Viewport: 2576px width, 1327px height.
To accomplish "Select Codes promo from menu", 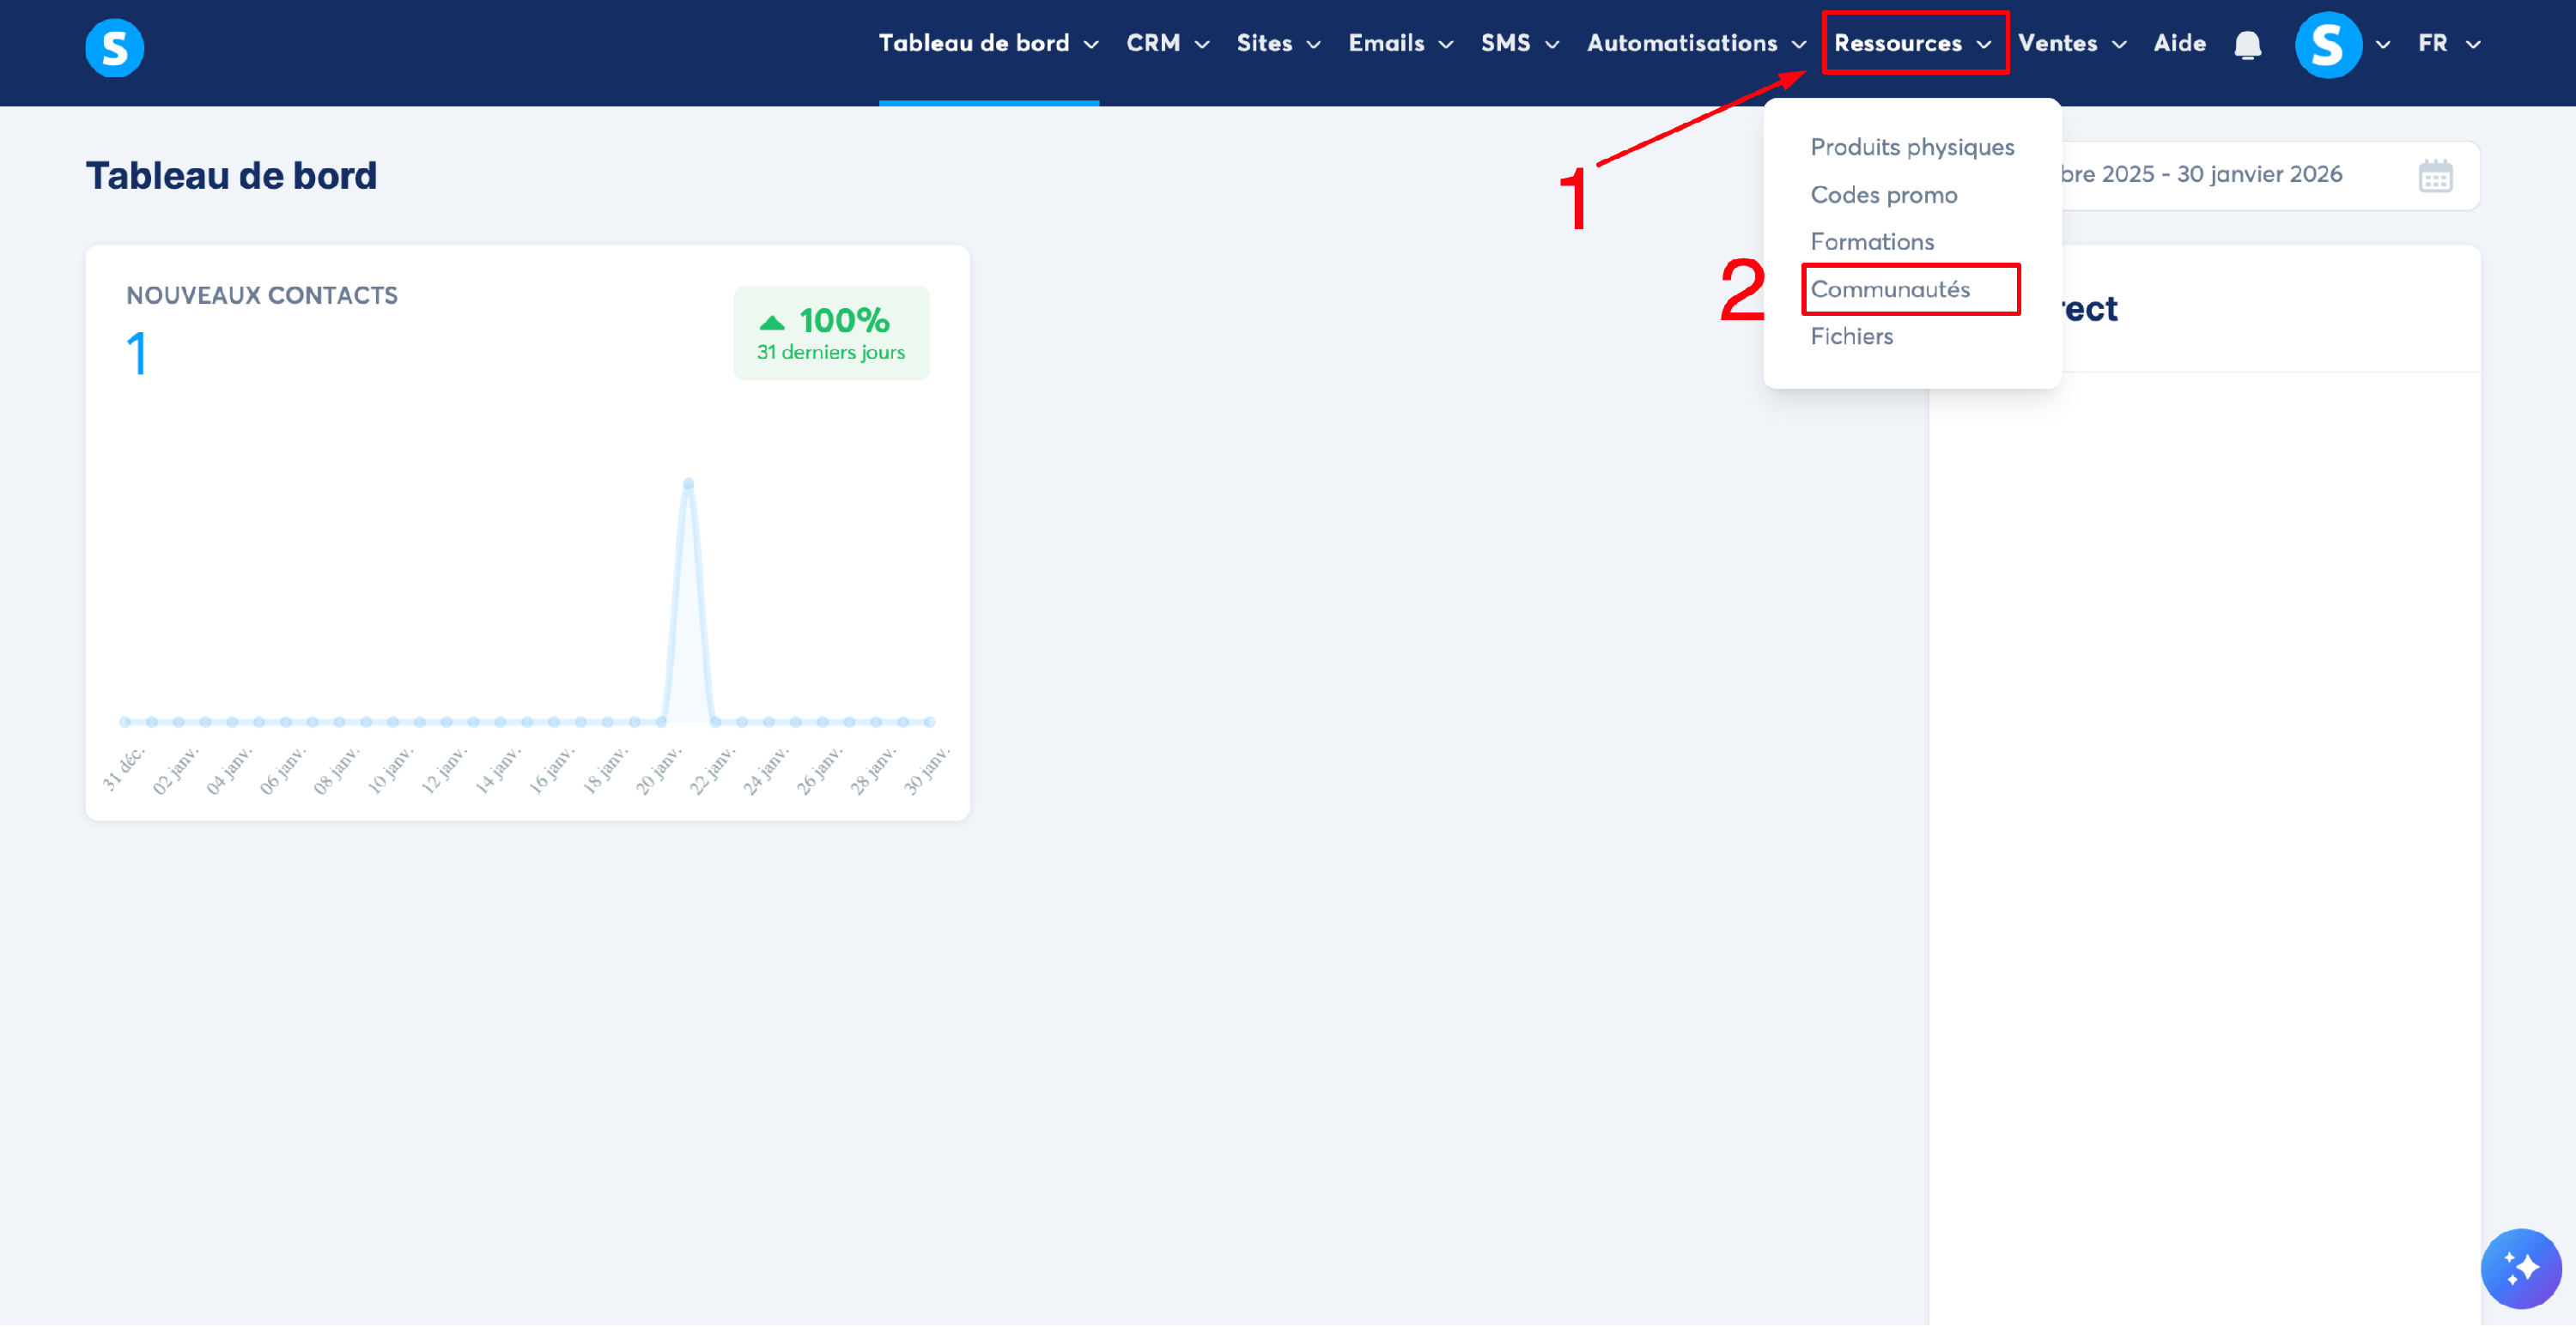I will (1883, 195).
